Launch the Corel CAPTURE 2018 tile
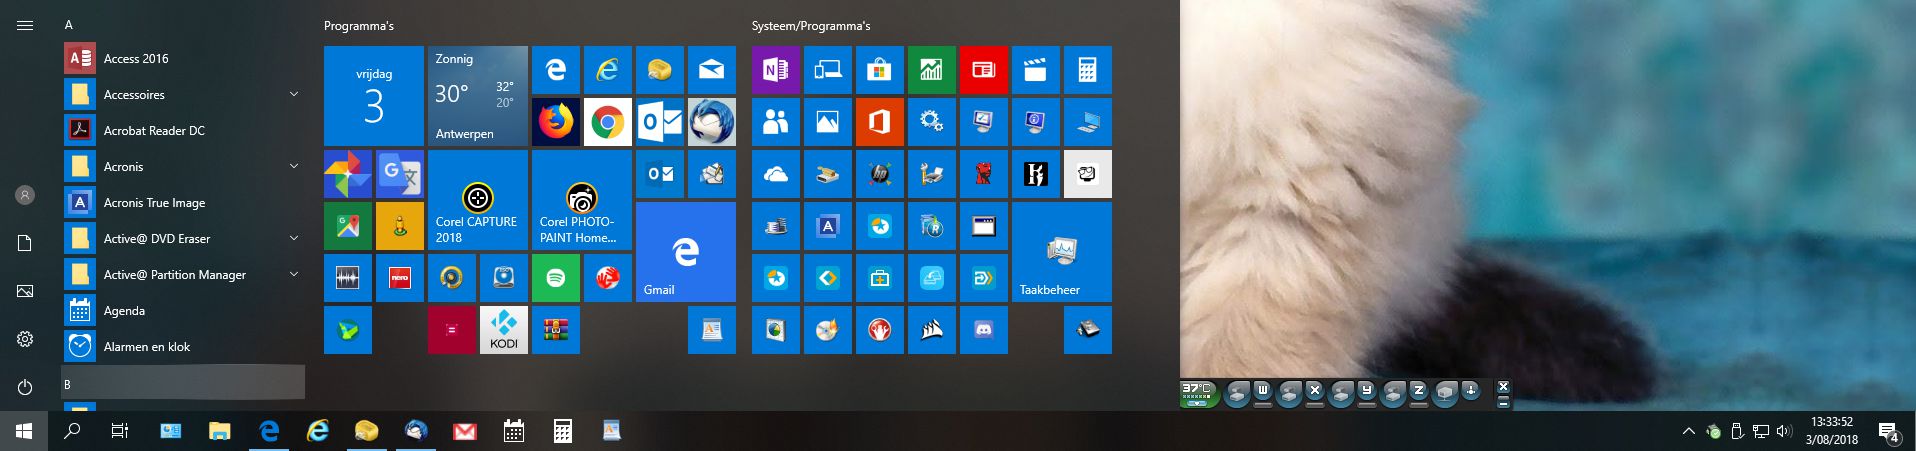1916x451 pixels. coord(478,200)
